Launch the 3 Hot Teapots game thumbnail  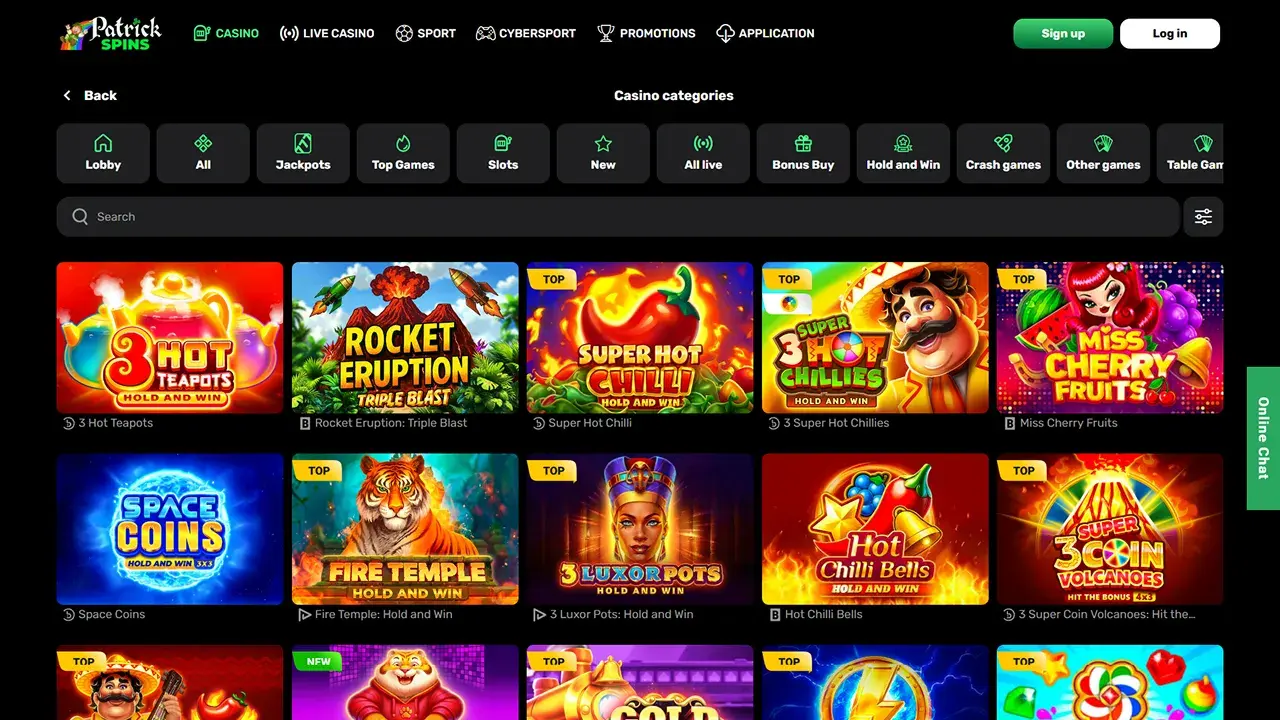point(170,338)
